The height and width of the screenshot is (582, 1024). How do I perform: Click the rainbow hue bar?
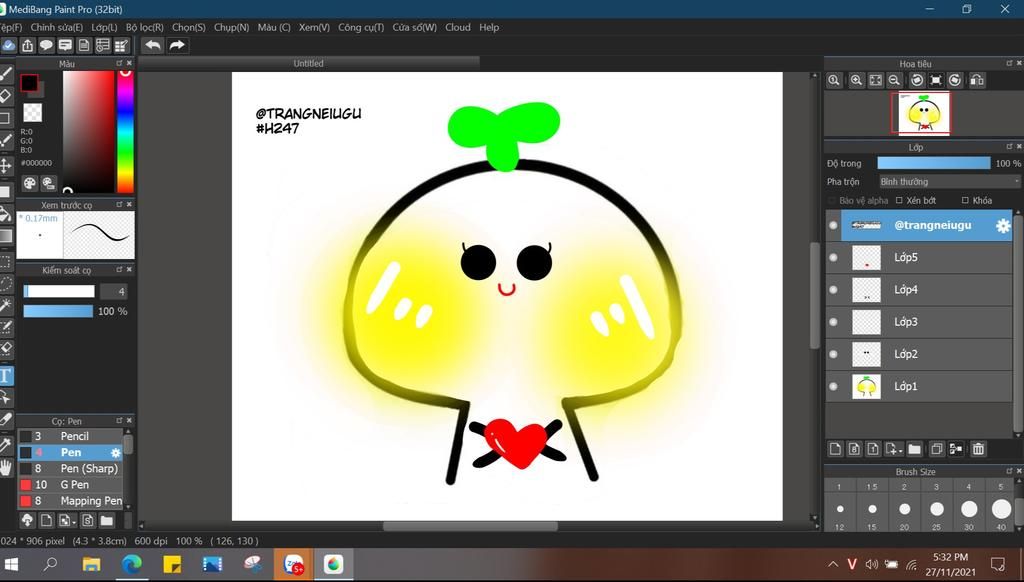point(125,131)
